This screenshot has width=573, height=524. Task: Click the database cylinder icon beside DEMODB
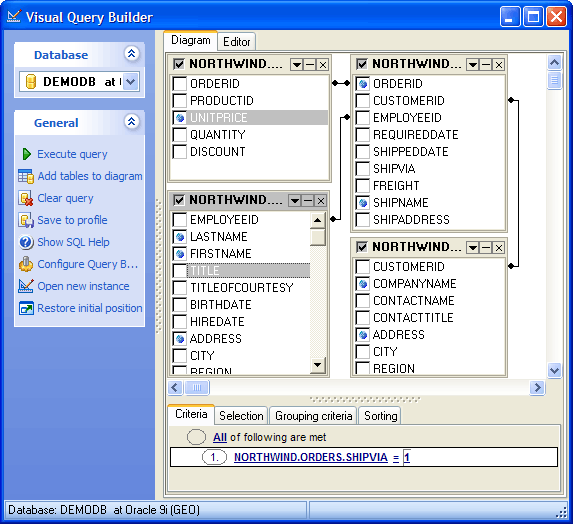(x=31, y=81)
